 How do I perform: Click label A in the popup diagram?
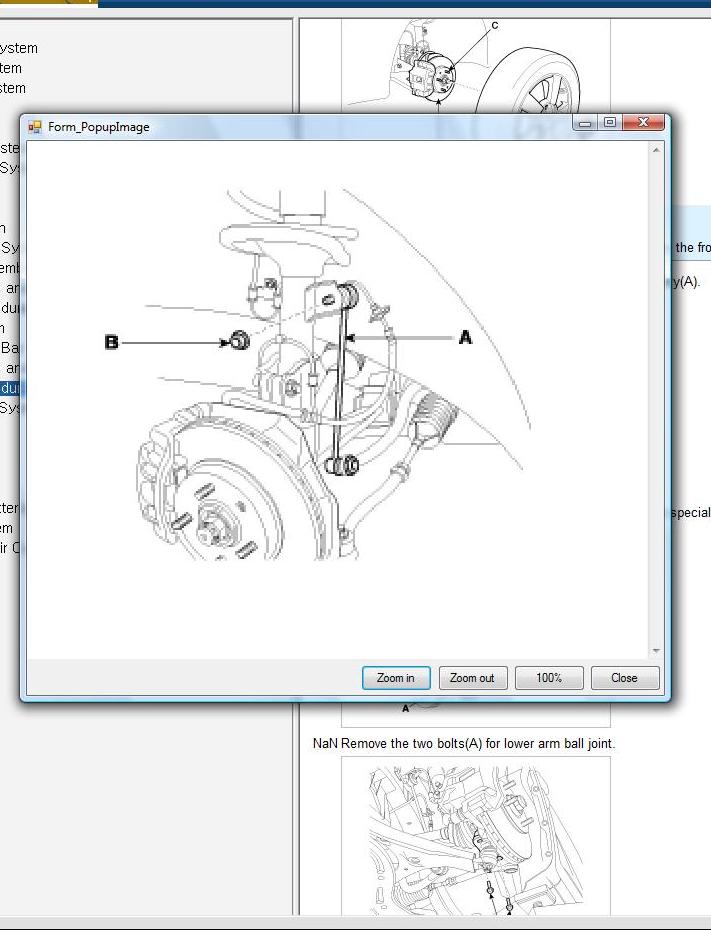coord(465,339)
